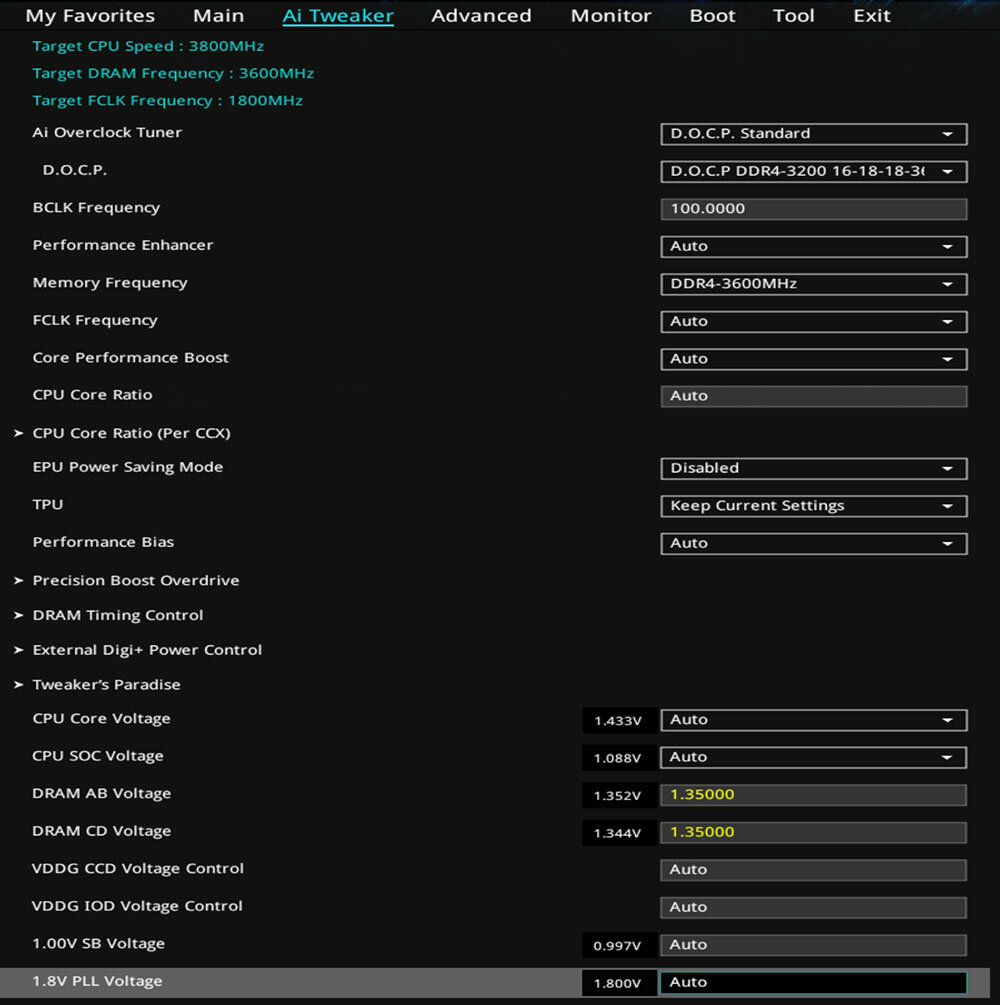Click the VDDG CCD Voltage Control field
This screenshot has height=1005, width=1000.
click(x=813, y=870)
